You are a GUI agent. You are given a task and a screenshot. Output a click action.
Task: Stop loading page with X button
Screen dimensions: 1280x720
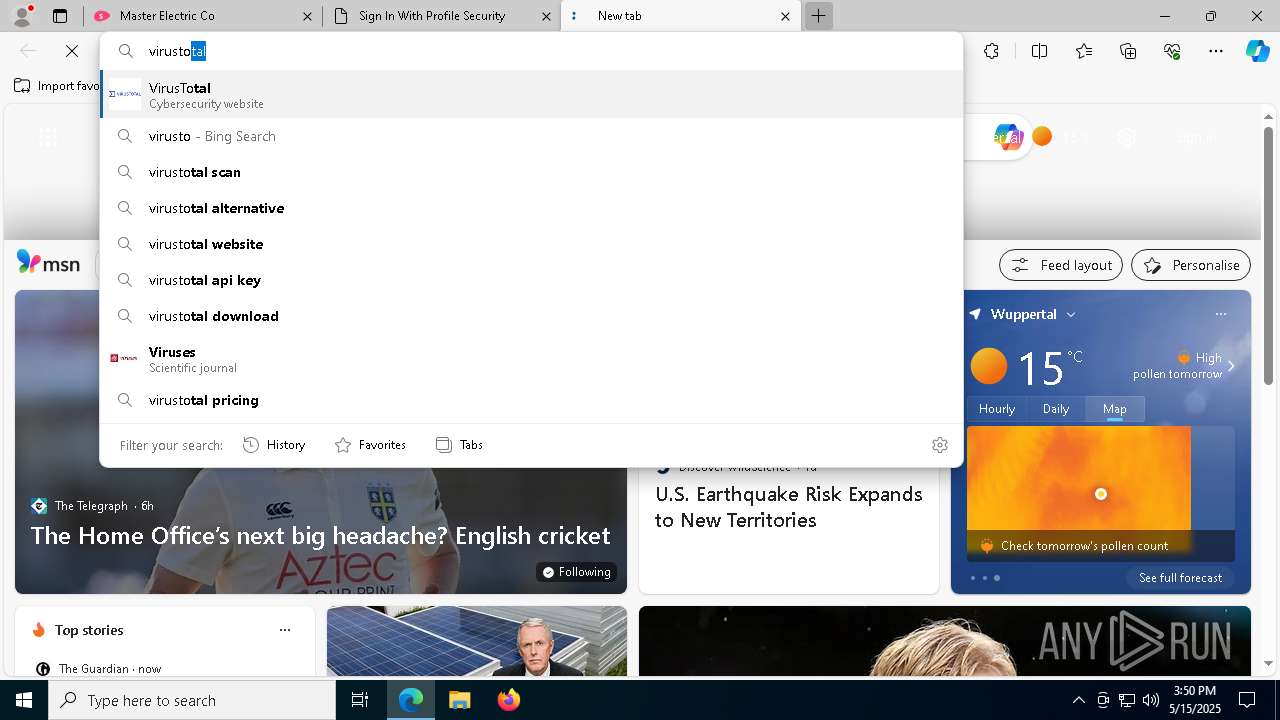click(x=71, y=51)
